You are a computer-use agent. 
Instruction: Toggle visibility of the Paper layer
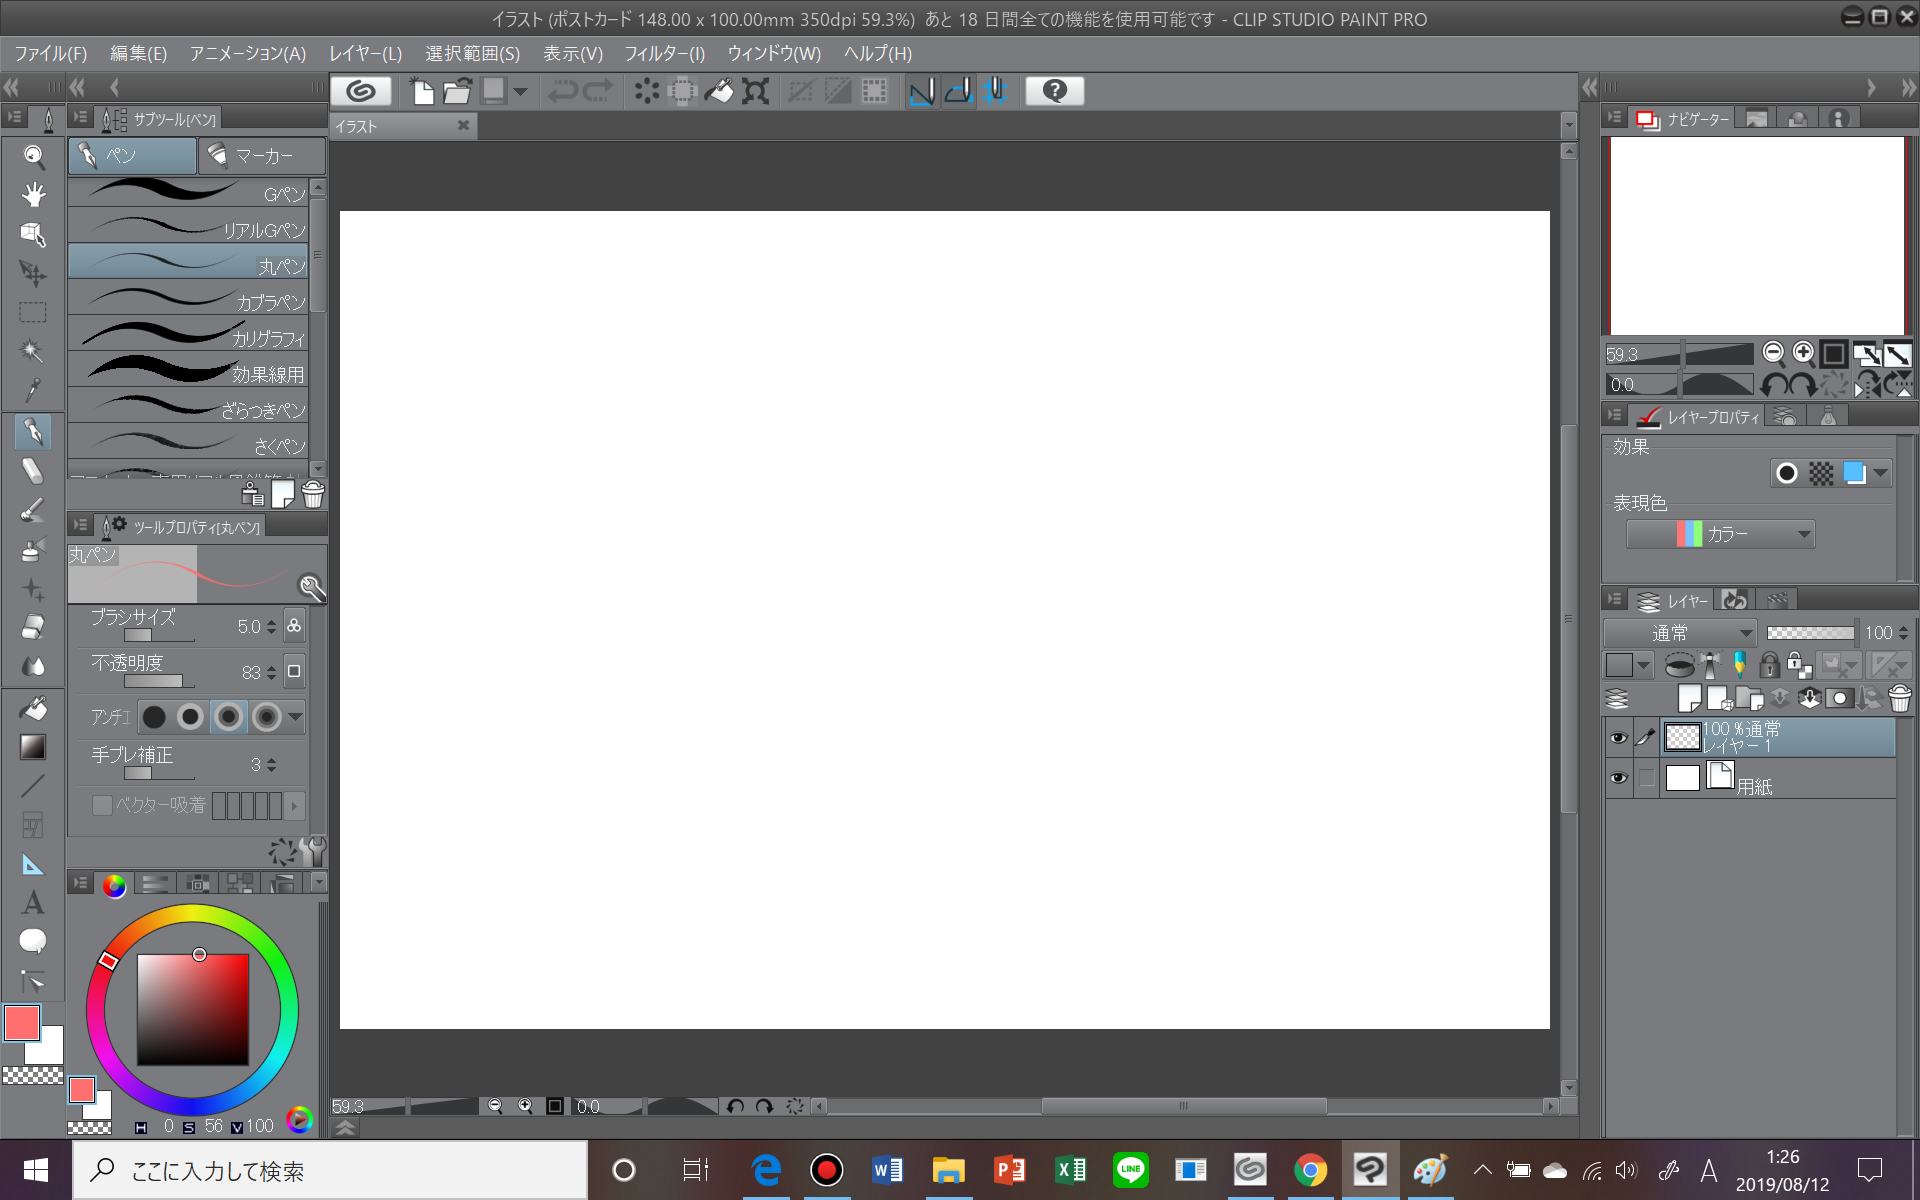(1618, 778)
